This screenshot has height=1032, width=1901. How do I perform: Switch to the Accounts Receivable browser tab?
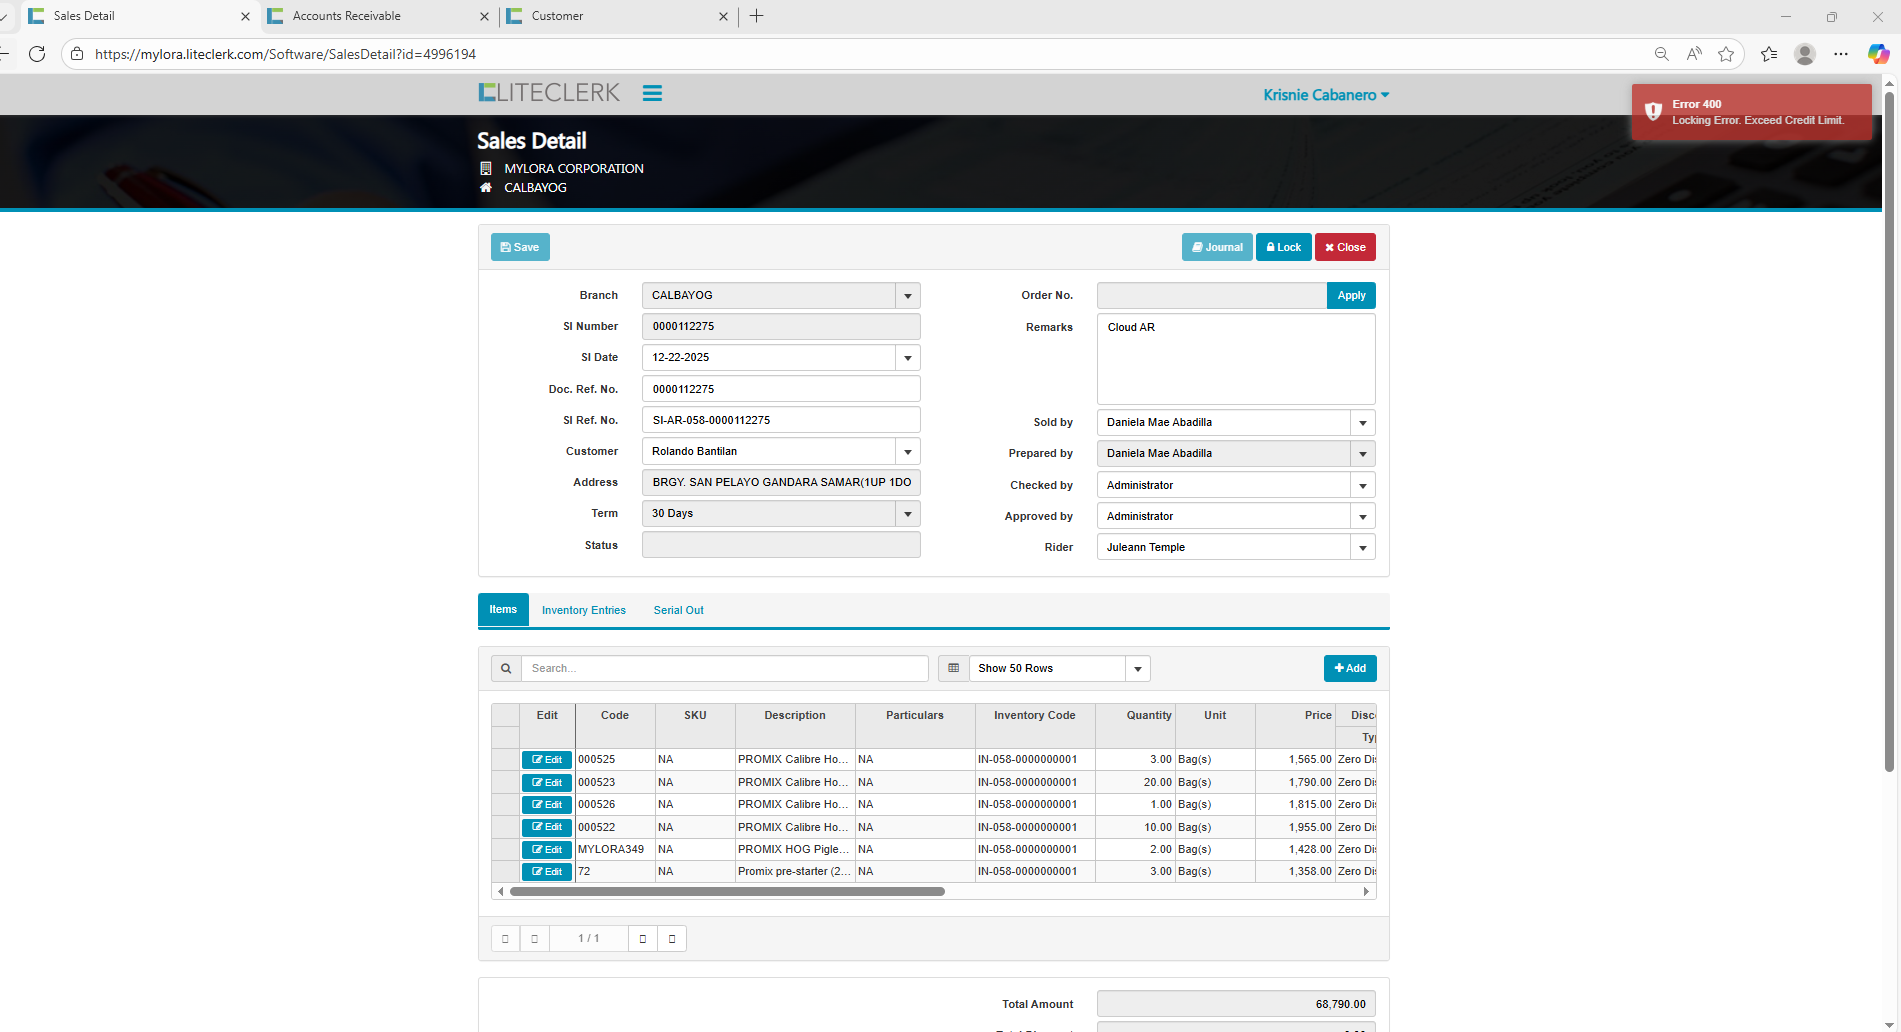click(x=346, y=16)
